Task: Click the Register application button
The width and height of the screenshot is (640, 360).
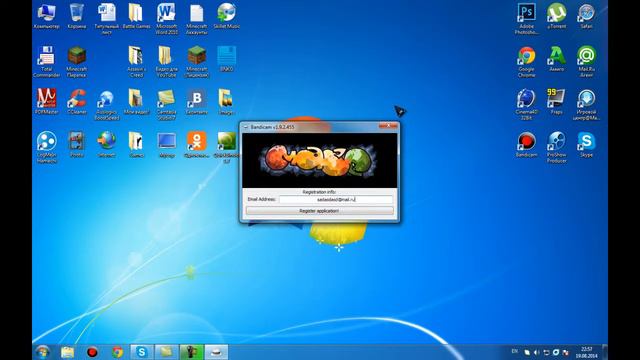Action: (x=320, y=211)
